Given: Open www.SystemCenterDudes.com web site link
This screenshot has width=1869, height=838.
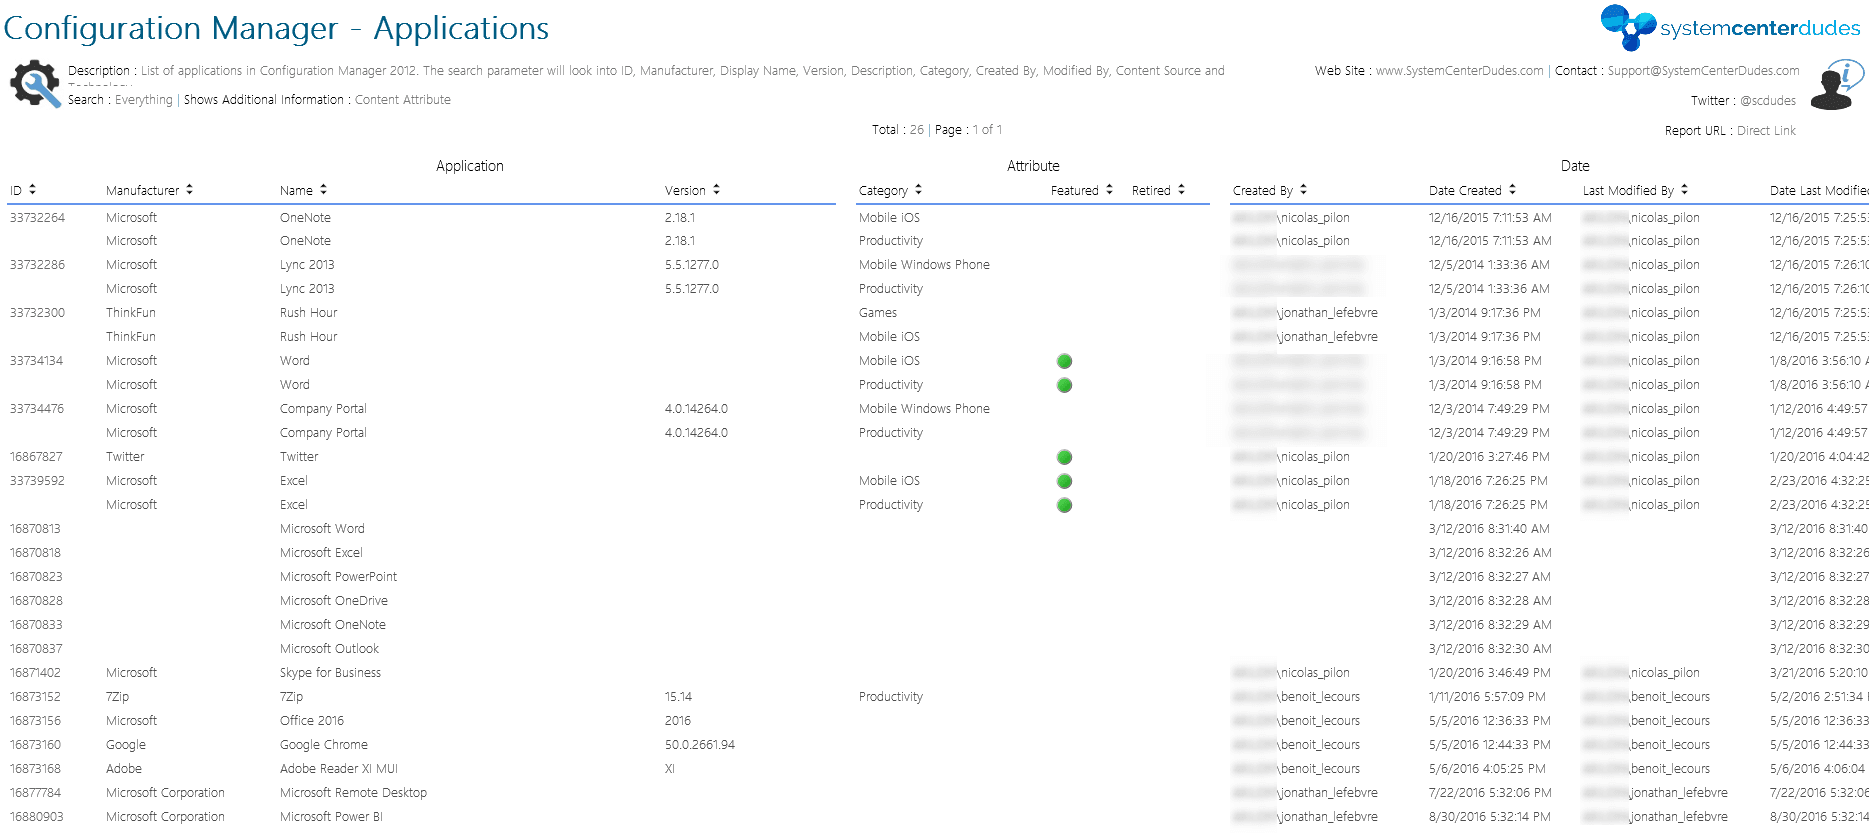Looking at the screenshot, I should coord(1459,71).
